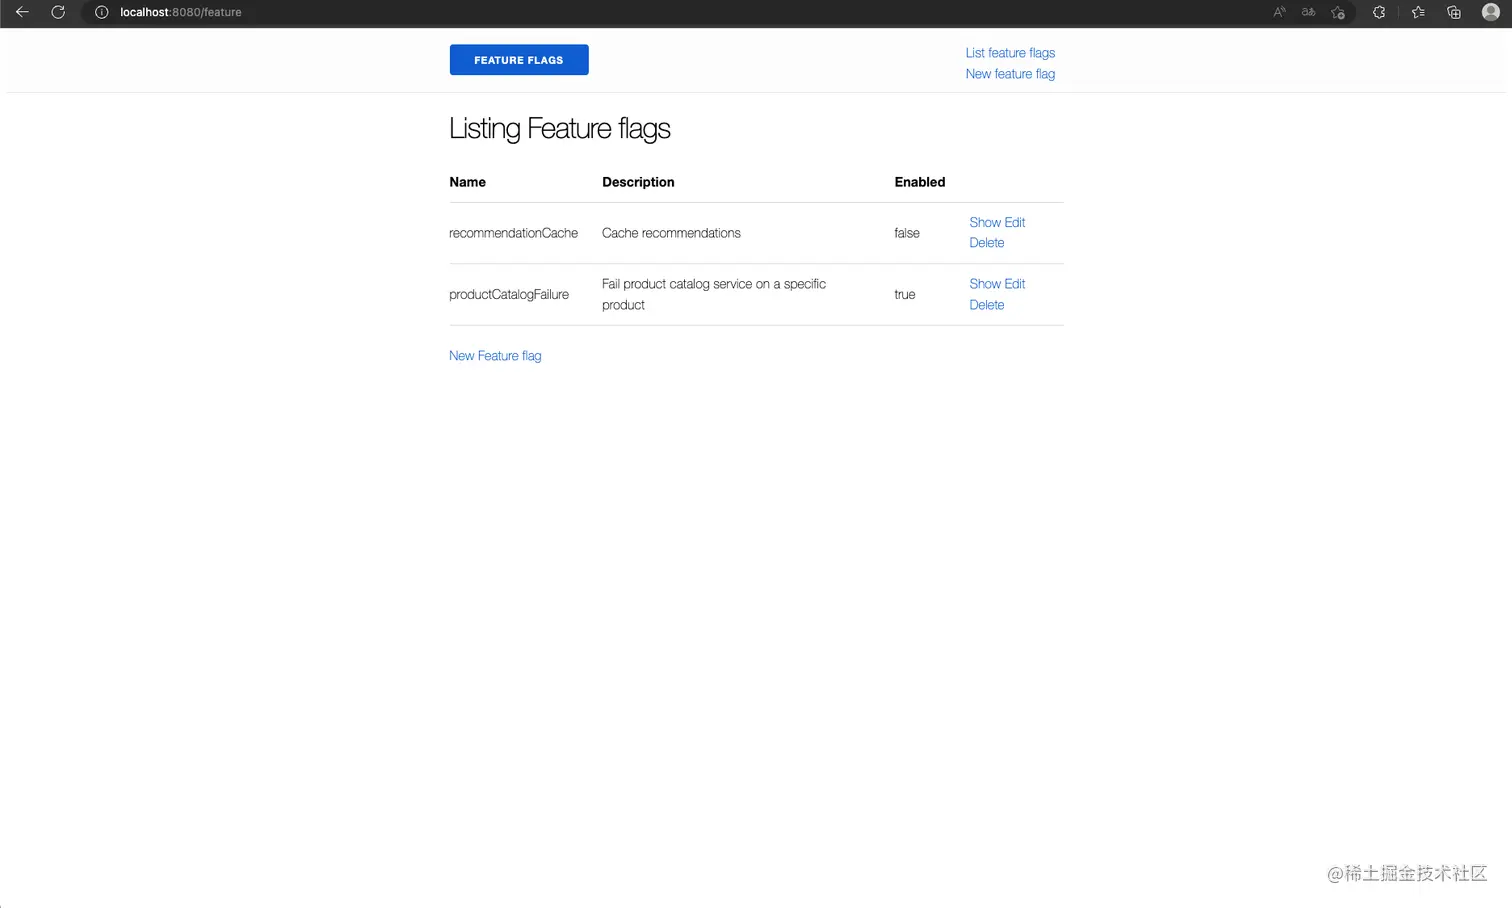Open the read aloud icon

pyautogui.click(x=1279, y=12)
